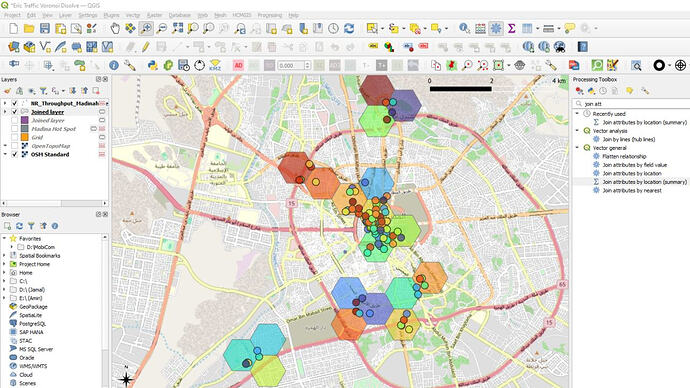Enable the Madina Hot Spot layer checkbox
The width and height of the screenshot is (690, 388).
click(x=15, y=129)
